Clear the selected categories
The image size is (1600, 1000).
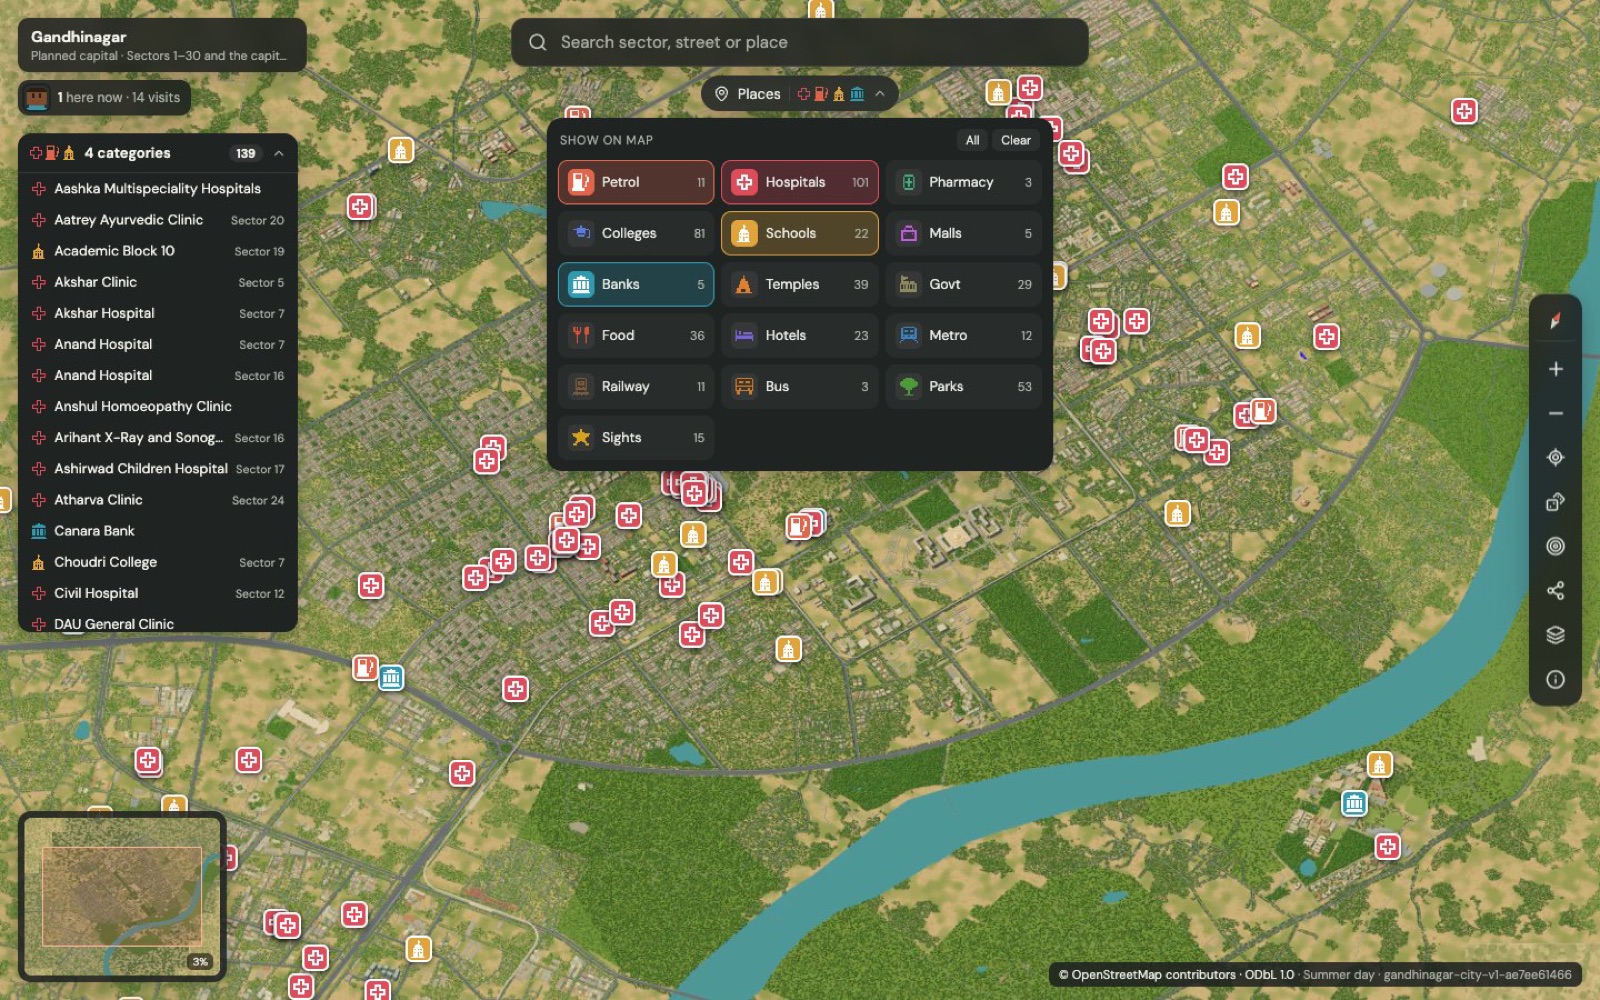point(1016,140)
